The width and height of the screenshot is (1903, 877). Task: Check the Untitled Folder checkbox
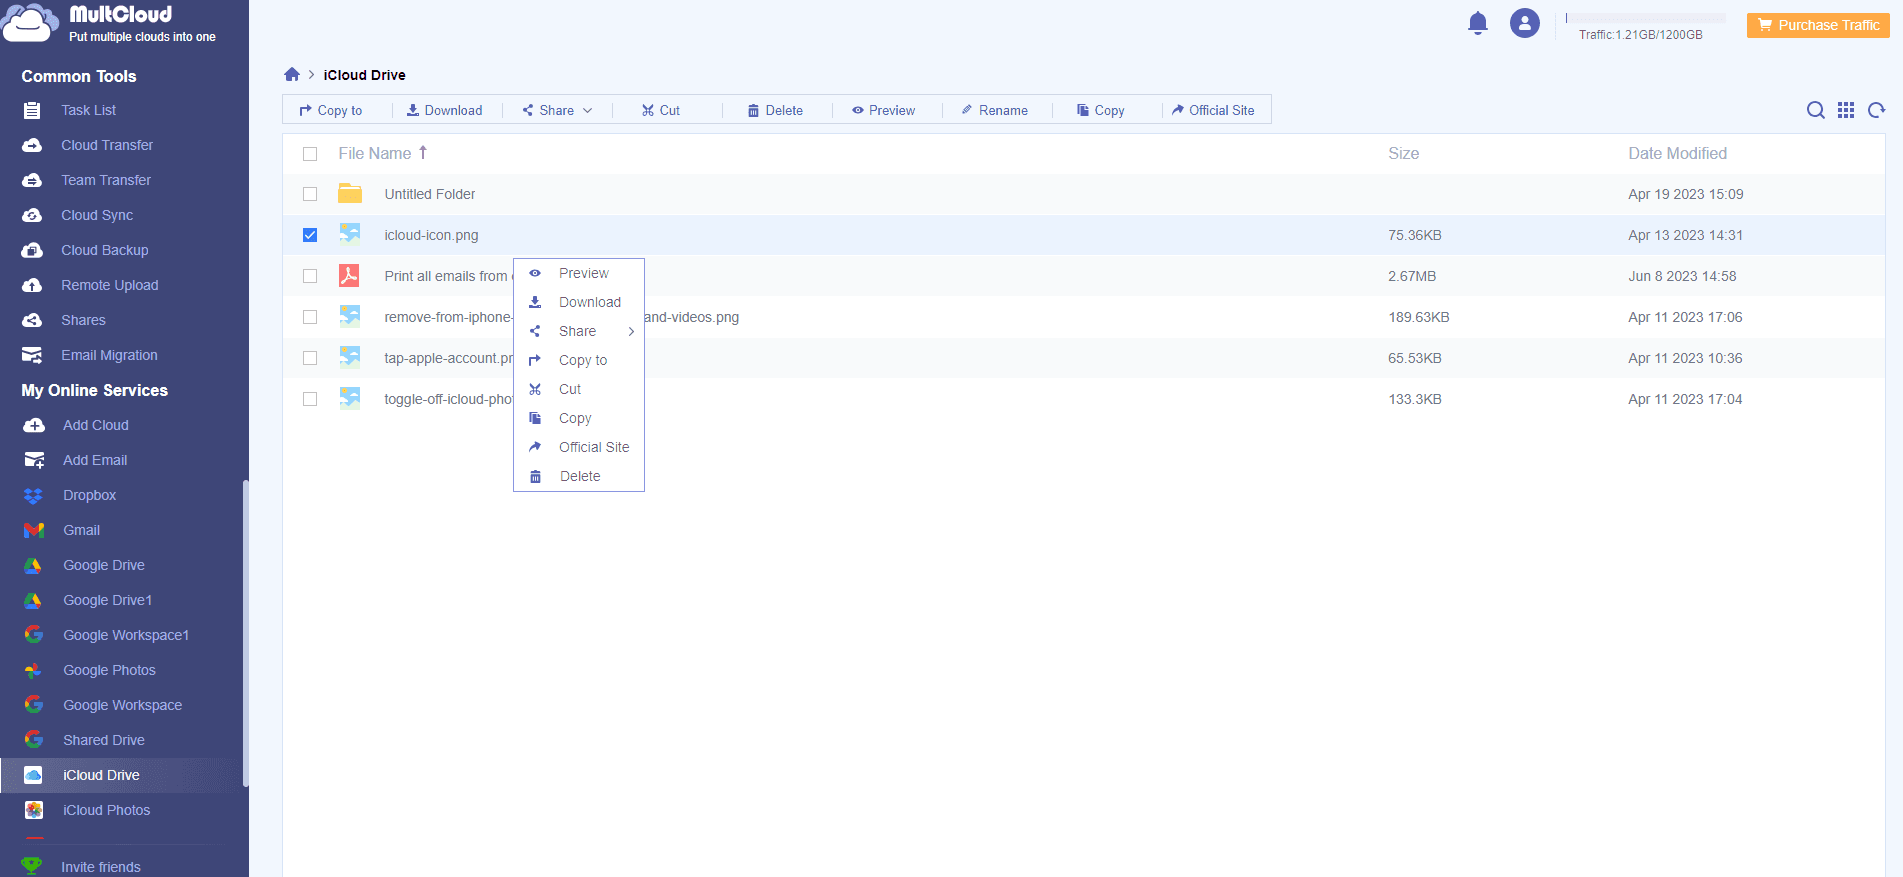(310, 194)
